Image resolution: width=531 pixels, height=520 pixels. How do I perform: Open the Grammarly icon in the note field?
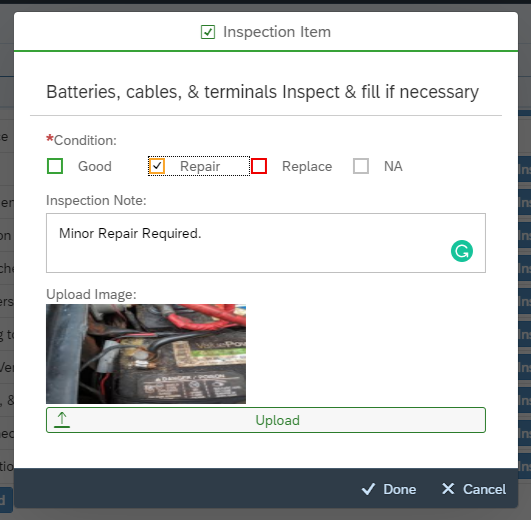[x=462, y=251]
